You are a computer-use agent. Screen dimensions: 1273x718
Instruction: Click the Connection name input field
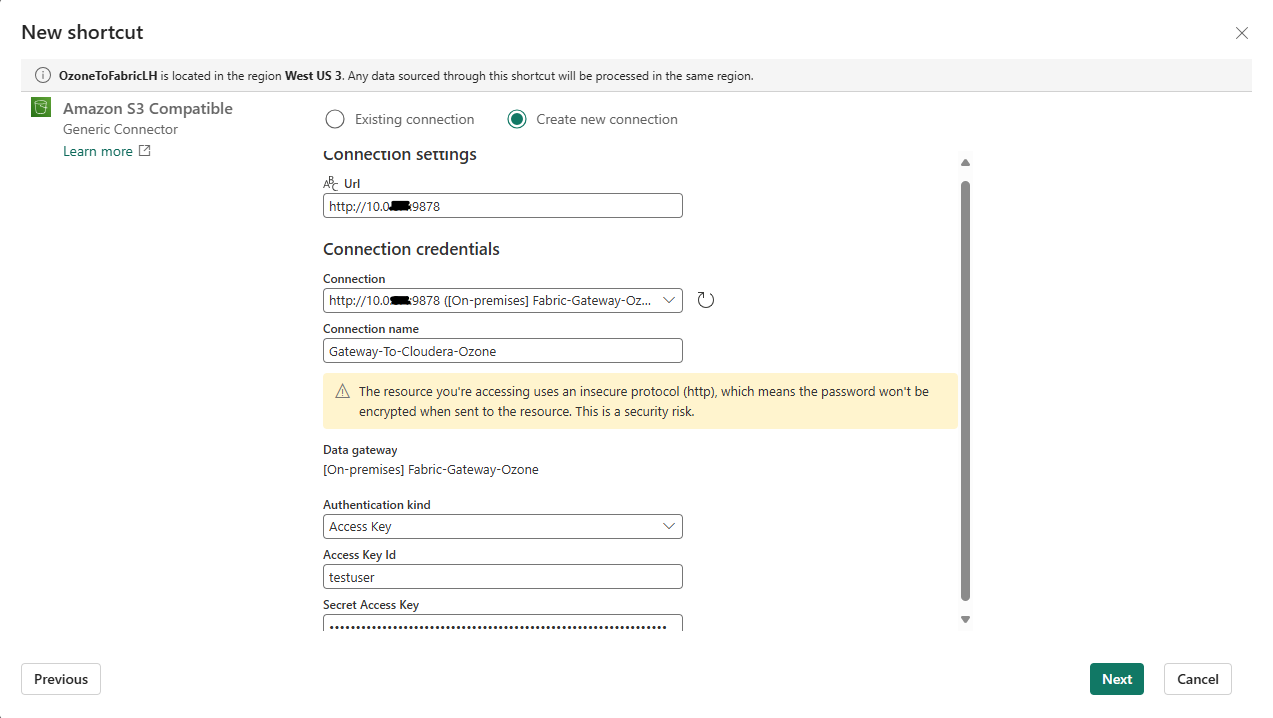(502, 350)
